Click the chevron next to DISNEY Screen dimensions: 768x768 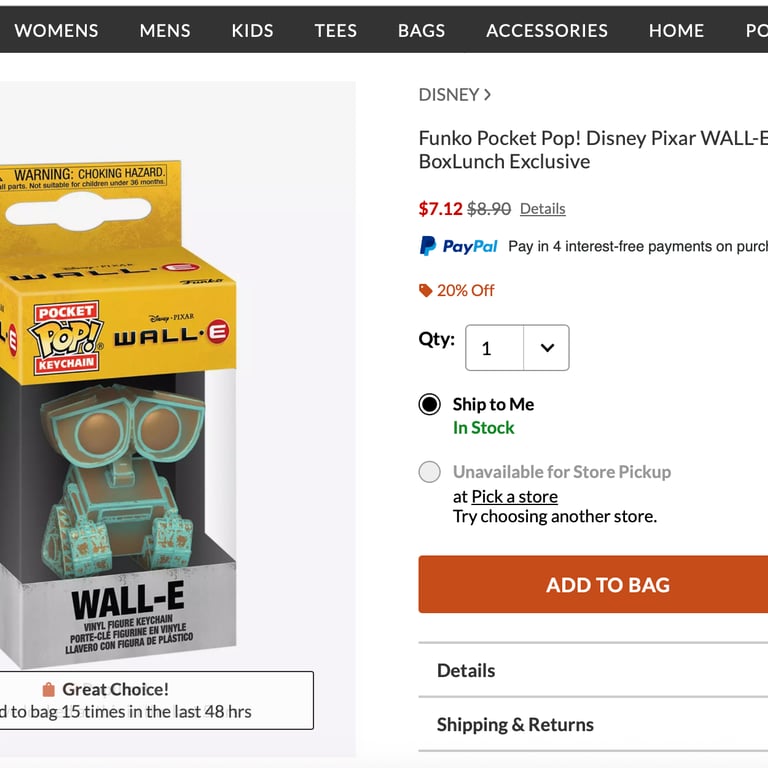click(x=487, y=95)
